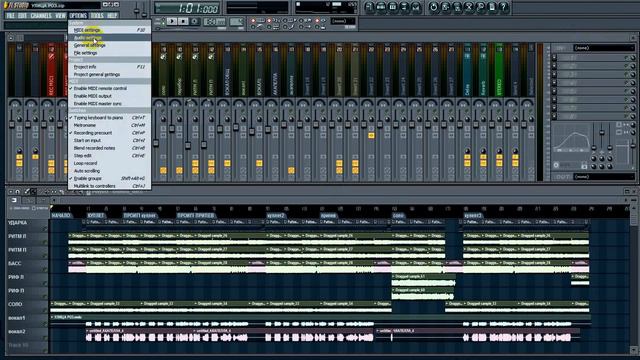Enable MIDI master sync option

(x=109, y=104)
